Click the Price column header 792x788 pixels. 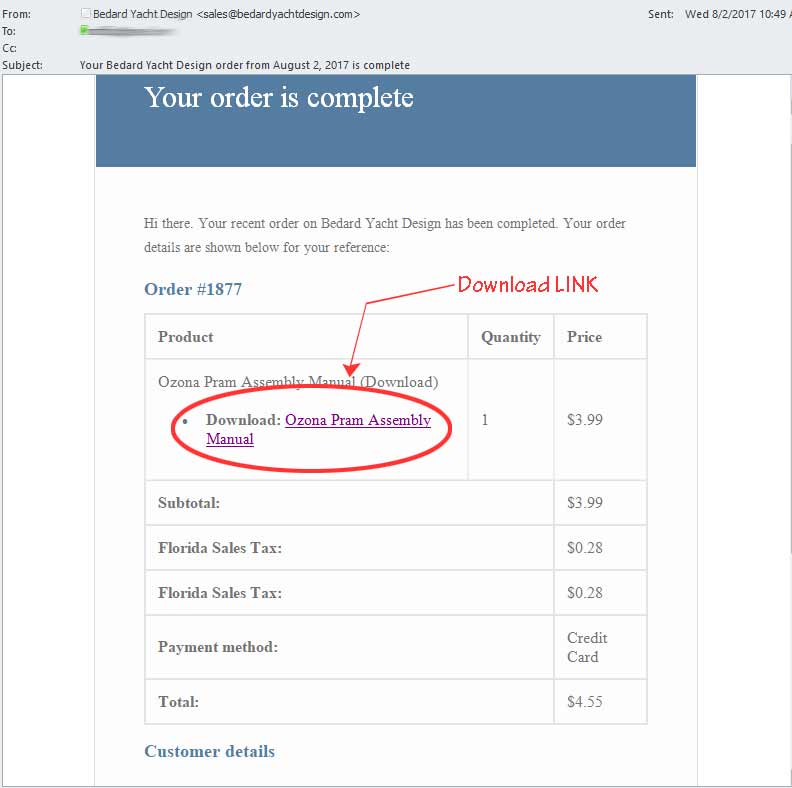point(584,337)
